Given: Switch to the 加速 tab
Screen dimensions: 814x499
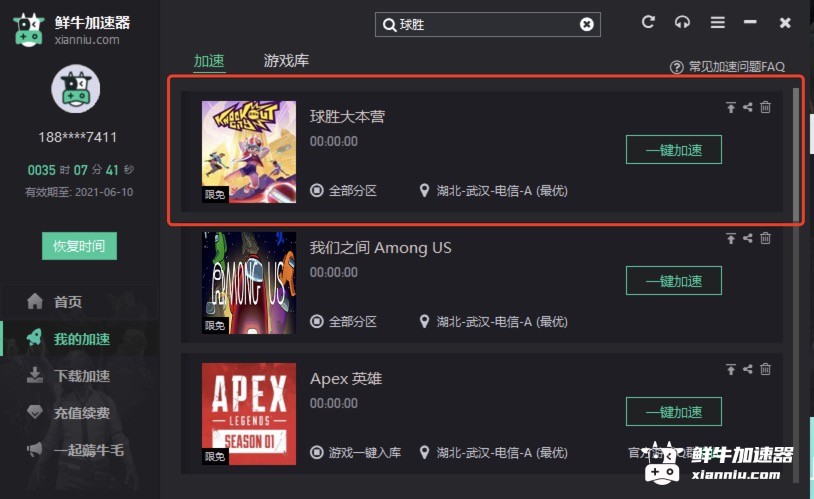Looking at the screenshot, I should click(209, 61).
